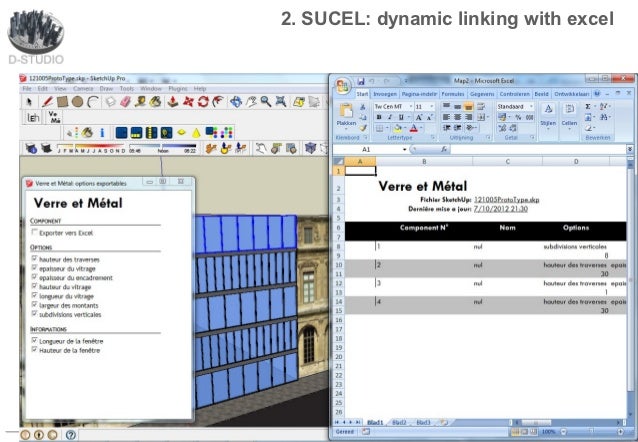Select the pink Eraser tool

[x=125, y=102]
